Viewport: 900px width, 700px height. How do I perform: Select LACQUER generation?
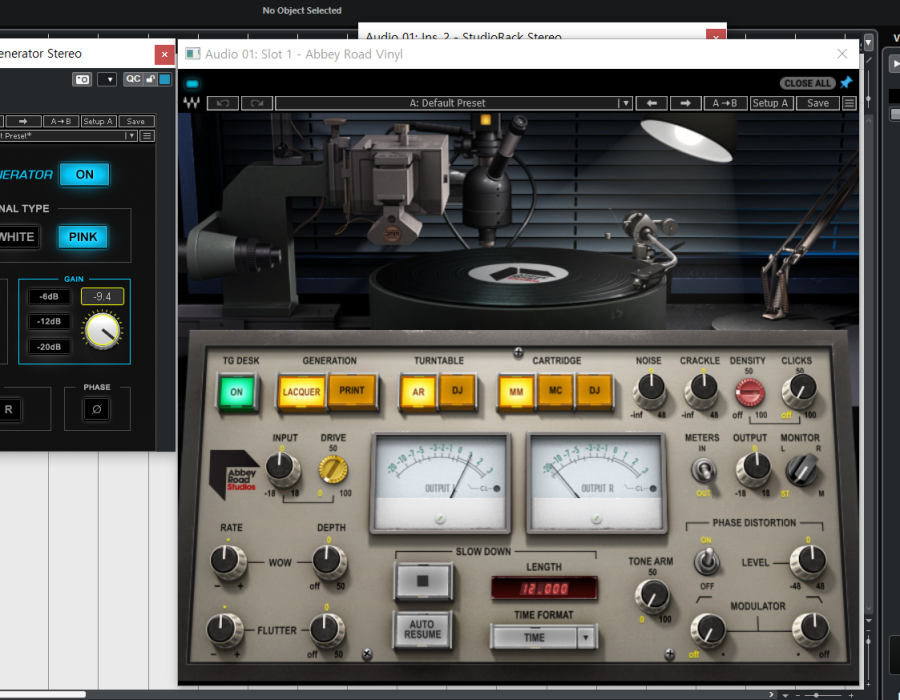tap(301, 392)
